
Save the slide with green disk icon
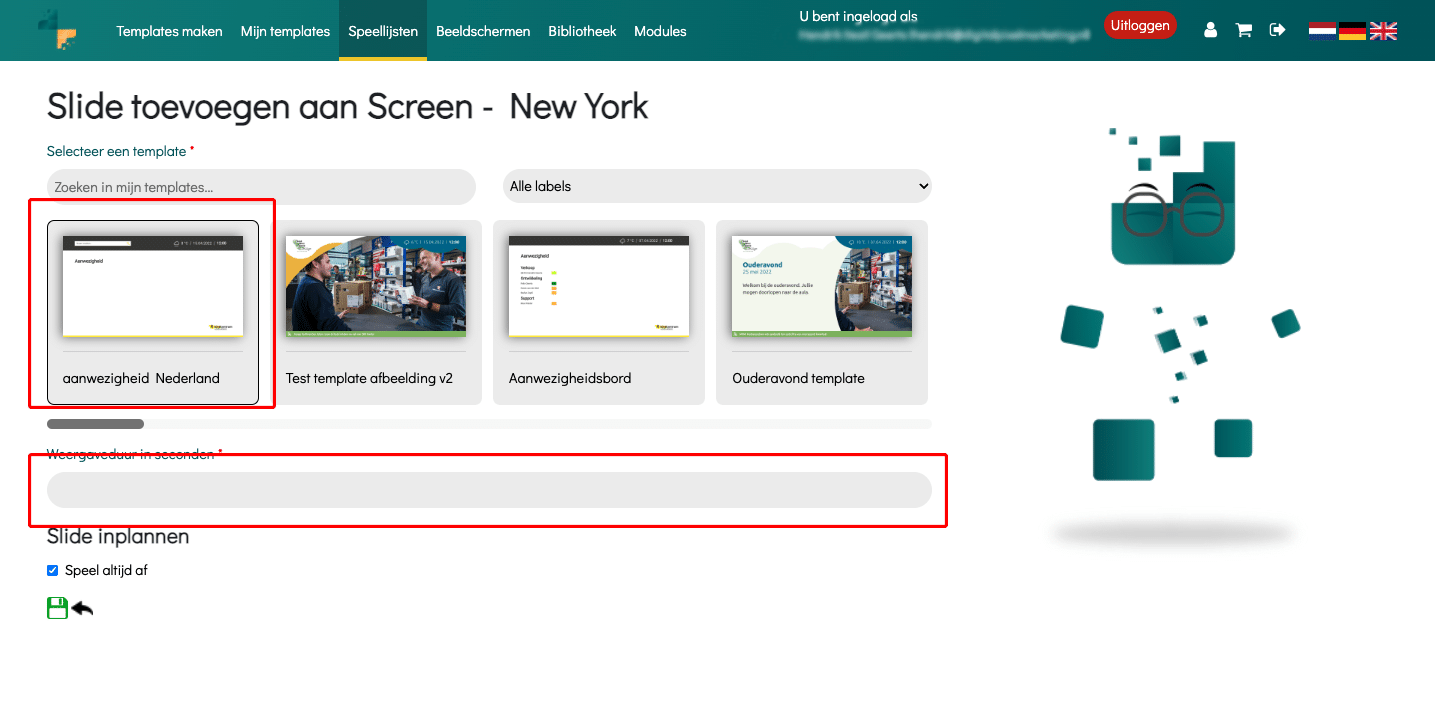click(x=58, y=608)
